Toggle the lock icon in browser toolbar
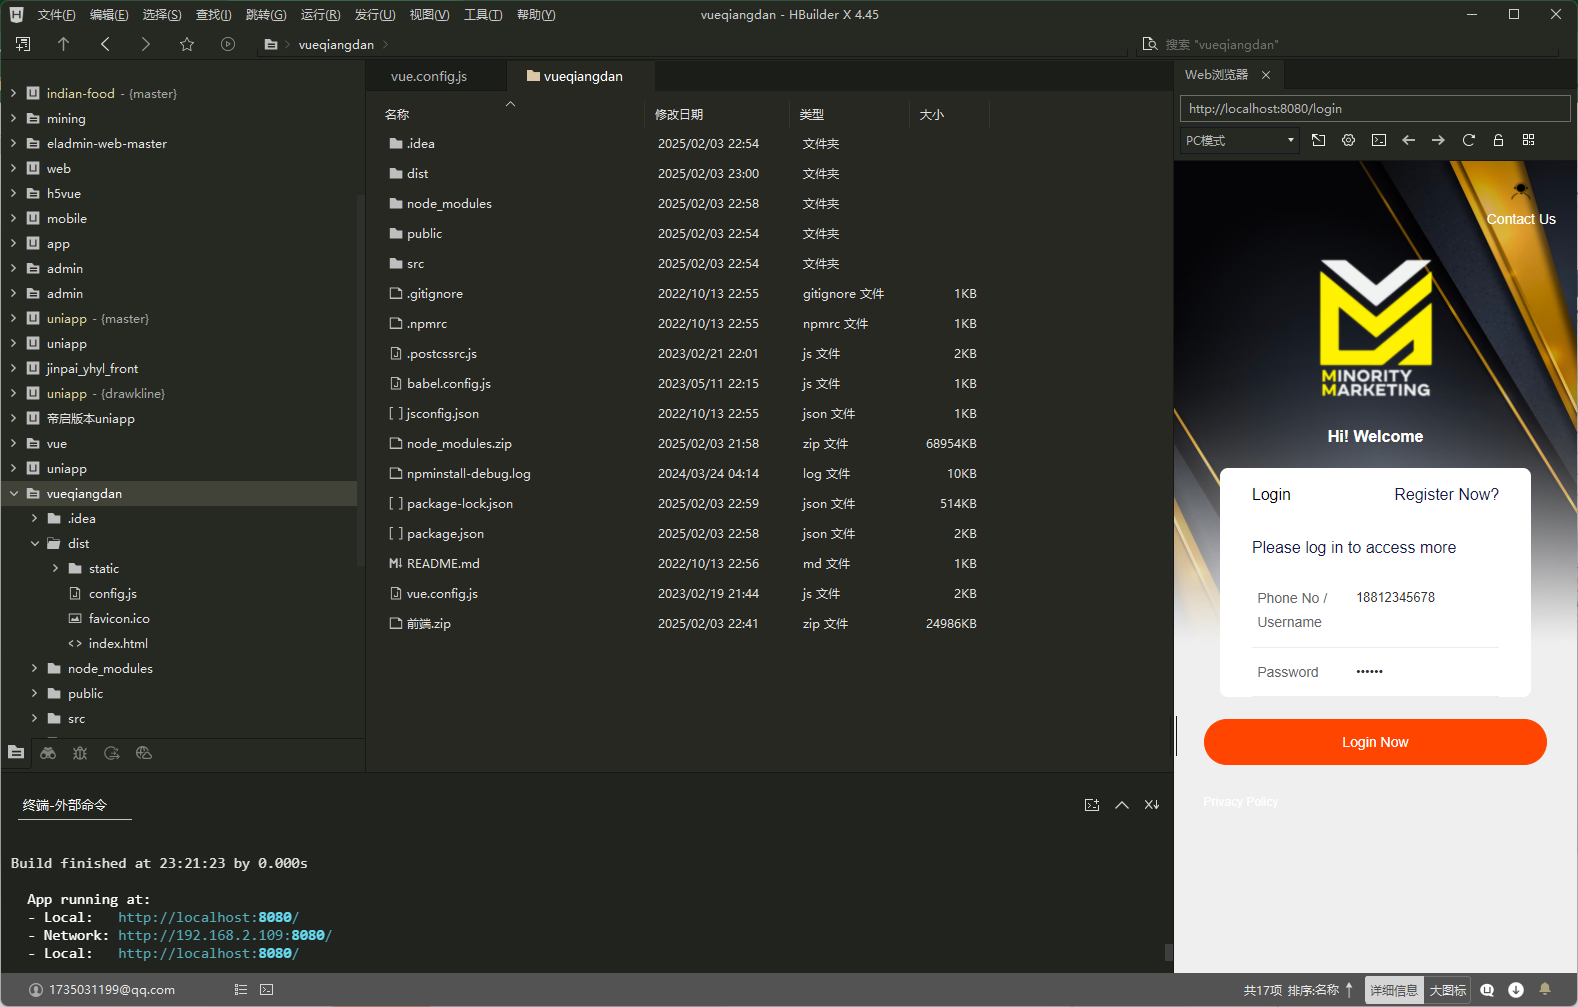The image size is (1578, 1007). tap(1498, 140)
